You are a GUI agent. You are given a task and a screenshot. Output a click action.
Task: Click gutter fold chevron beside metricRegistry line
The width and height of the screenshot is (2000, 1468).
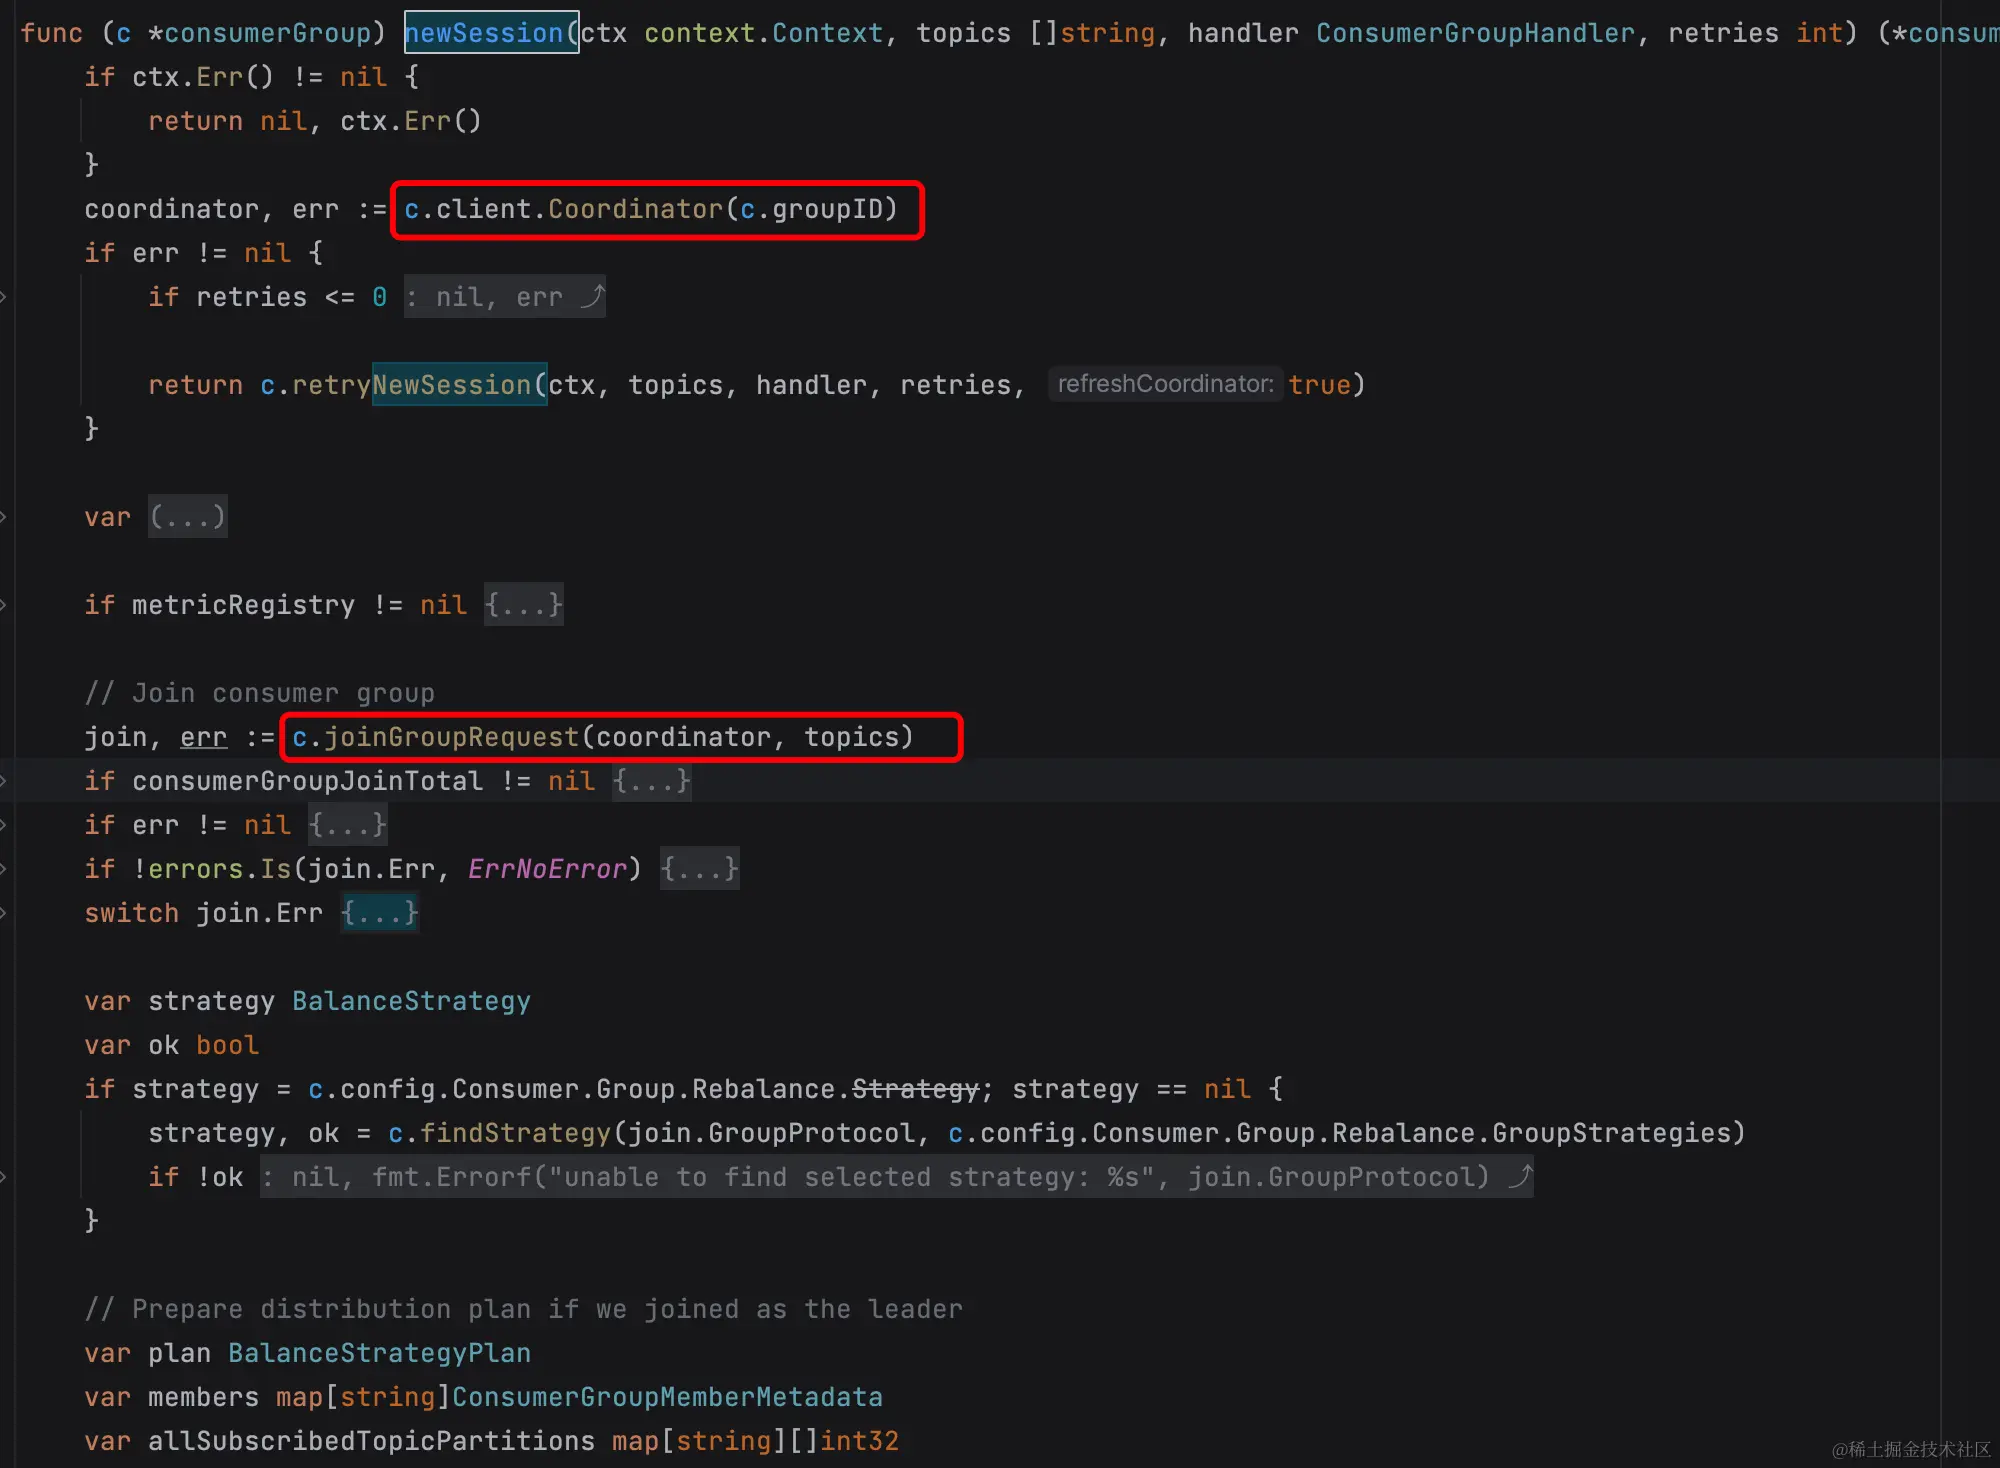[4, 605]
